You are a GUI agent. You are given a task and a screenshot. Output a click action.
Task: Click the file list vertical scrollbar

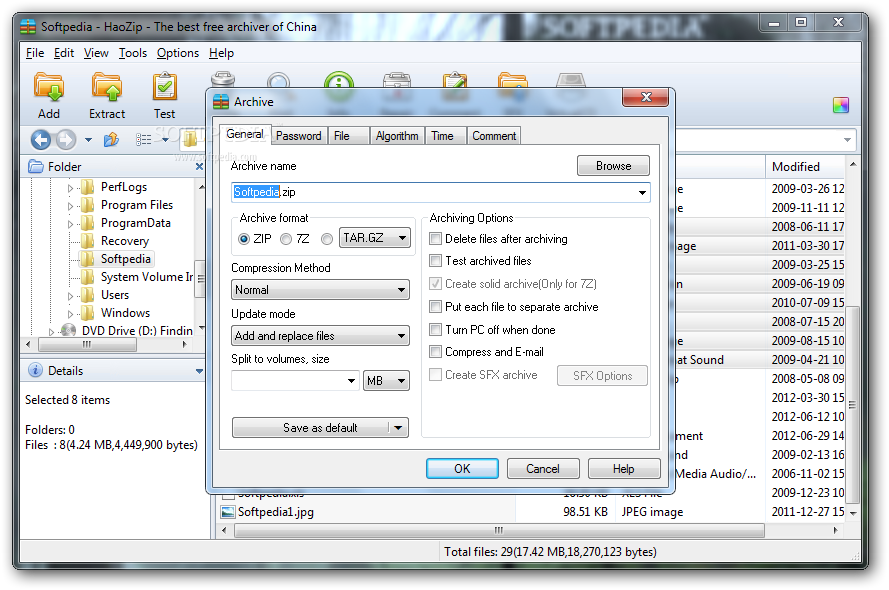click(x=852, y=405)
